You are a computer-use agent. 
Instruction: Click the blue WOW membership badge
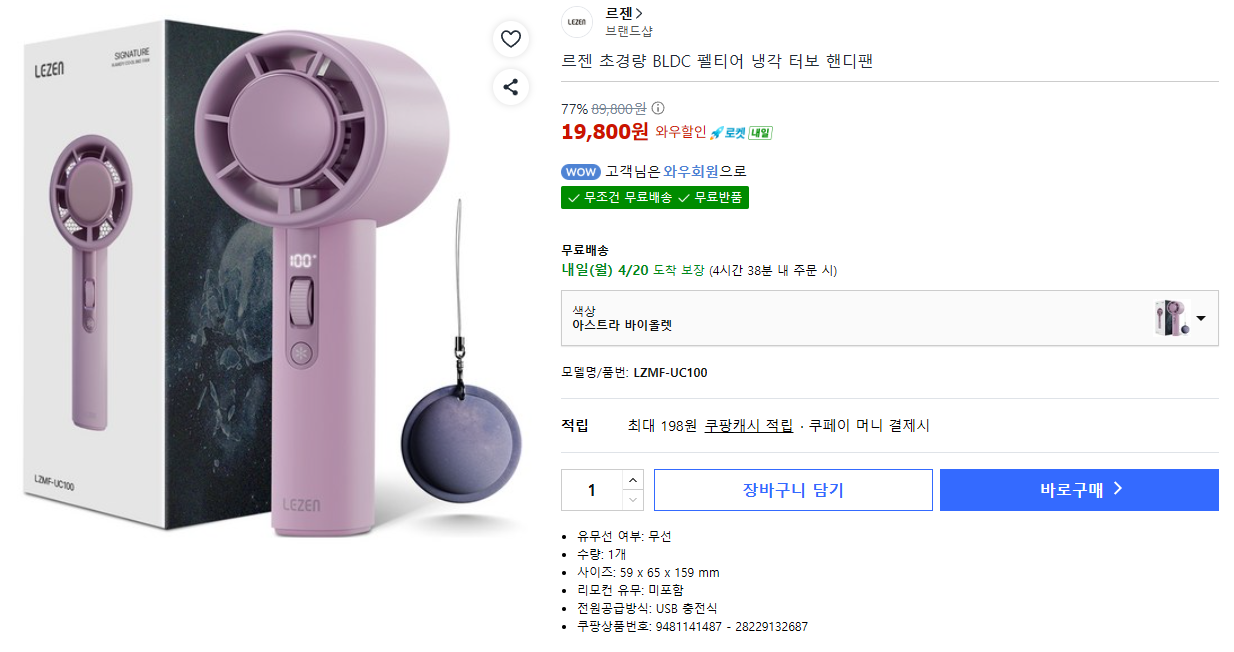(580, 171)
